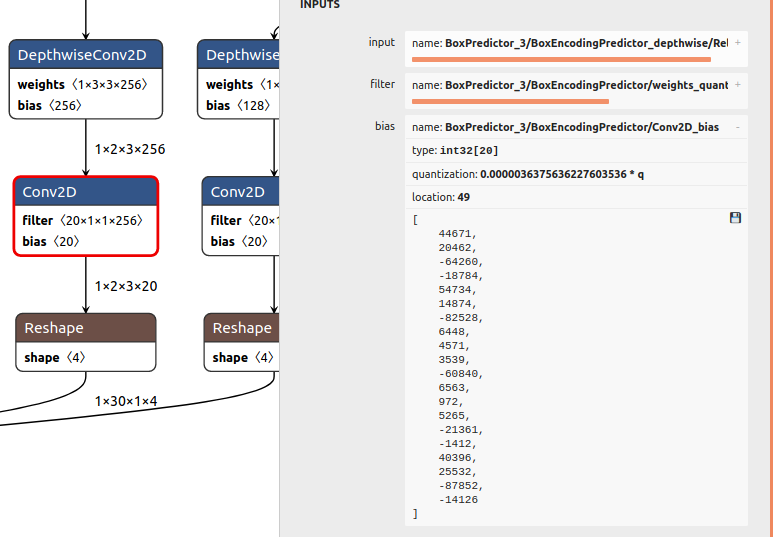Save bias tensor data with floppy icon
Image resolution: width=773 pixels, height=537 pixels.
pos(735,218)
